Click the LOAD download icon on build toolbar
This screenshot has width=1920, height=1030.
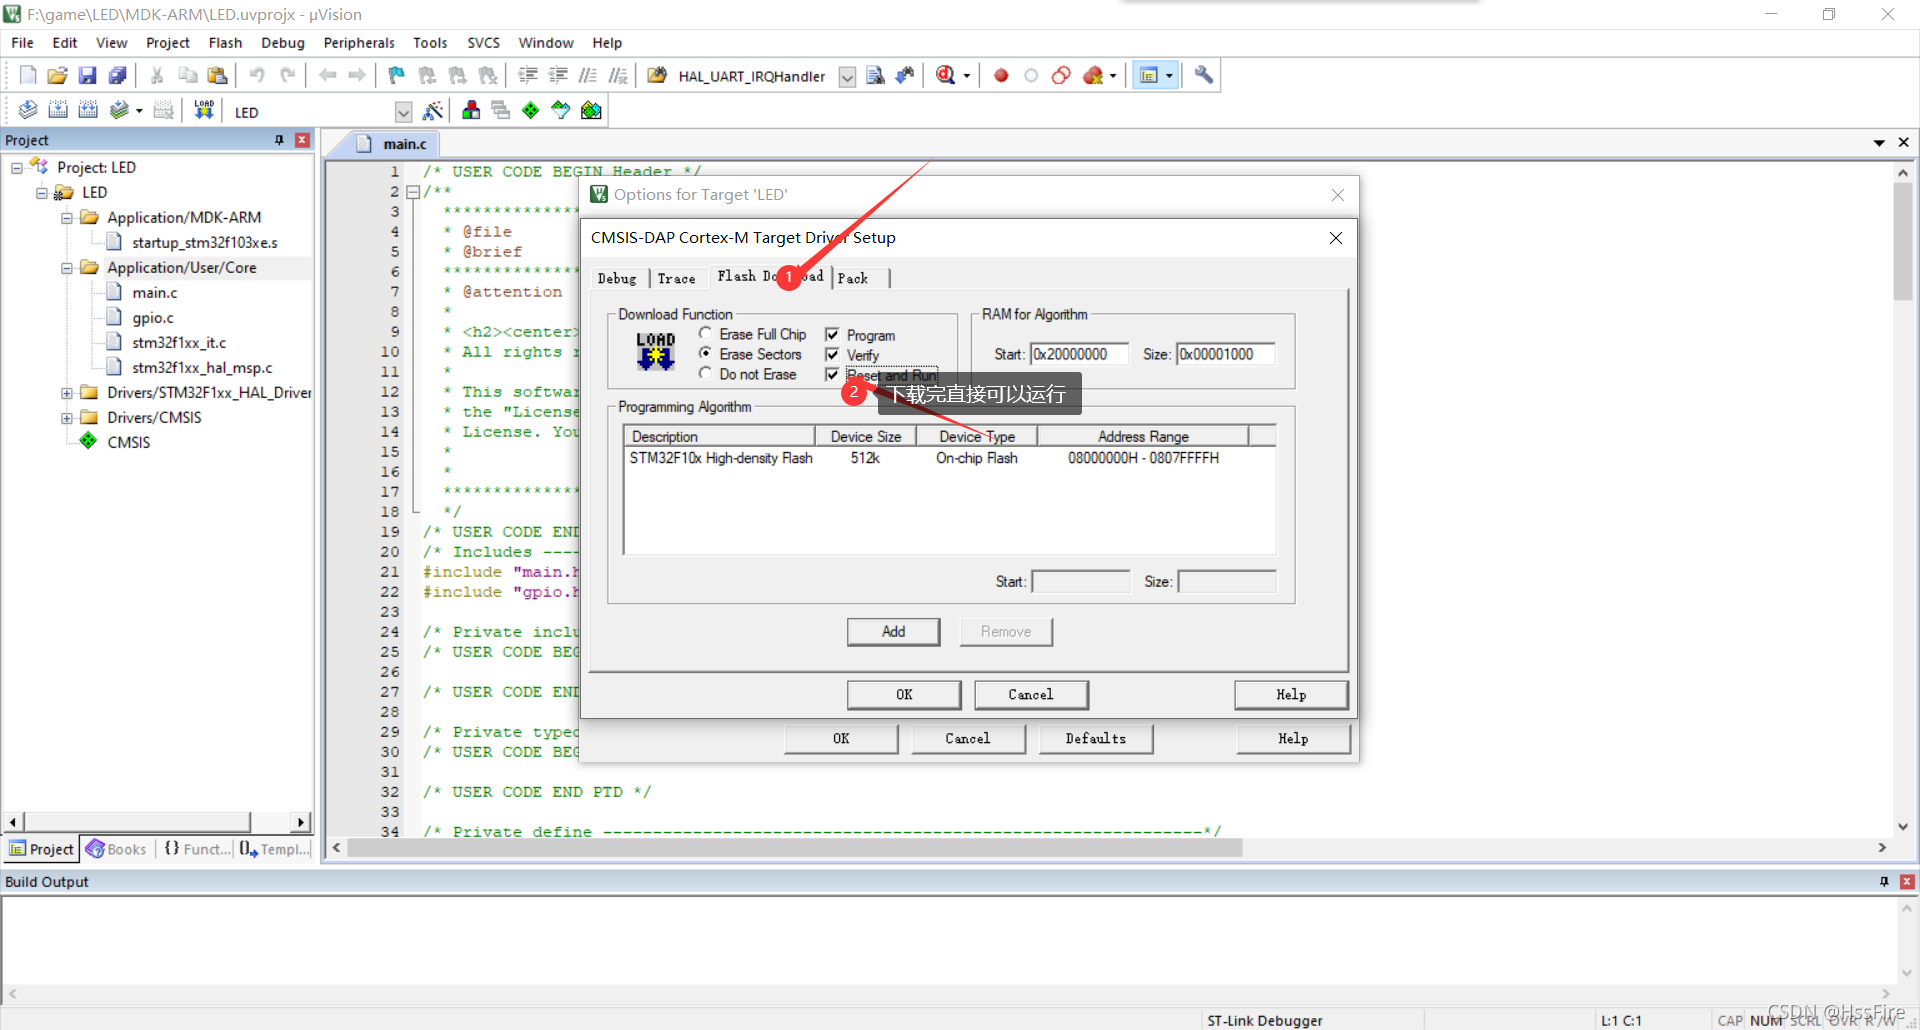point(204,110)
